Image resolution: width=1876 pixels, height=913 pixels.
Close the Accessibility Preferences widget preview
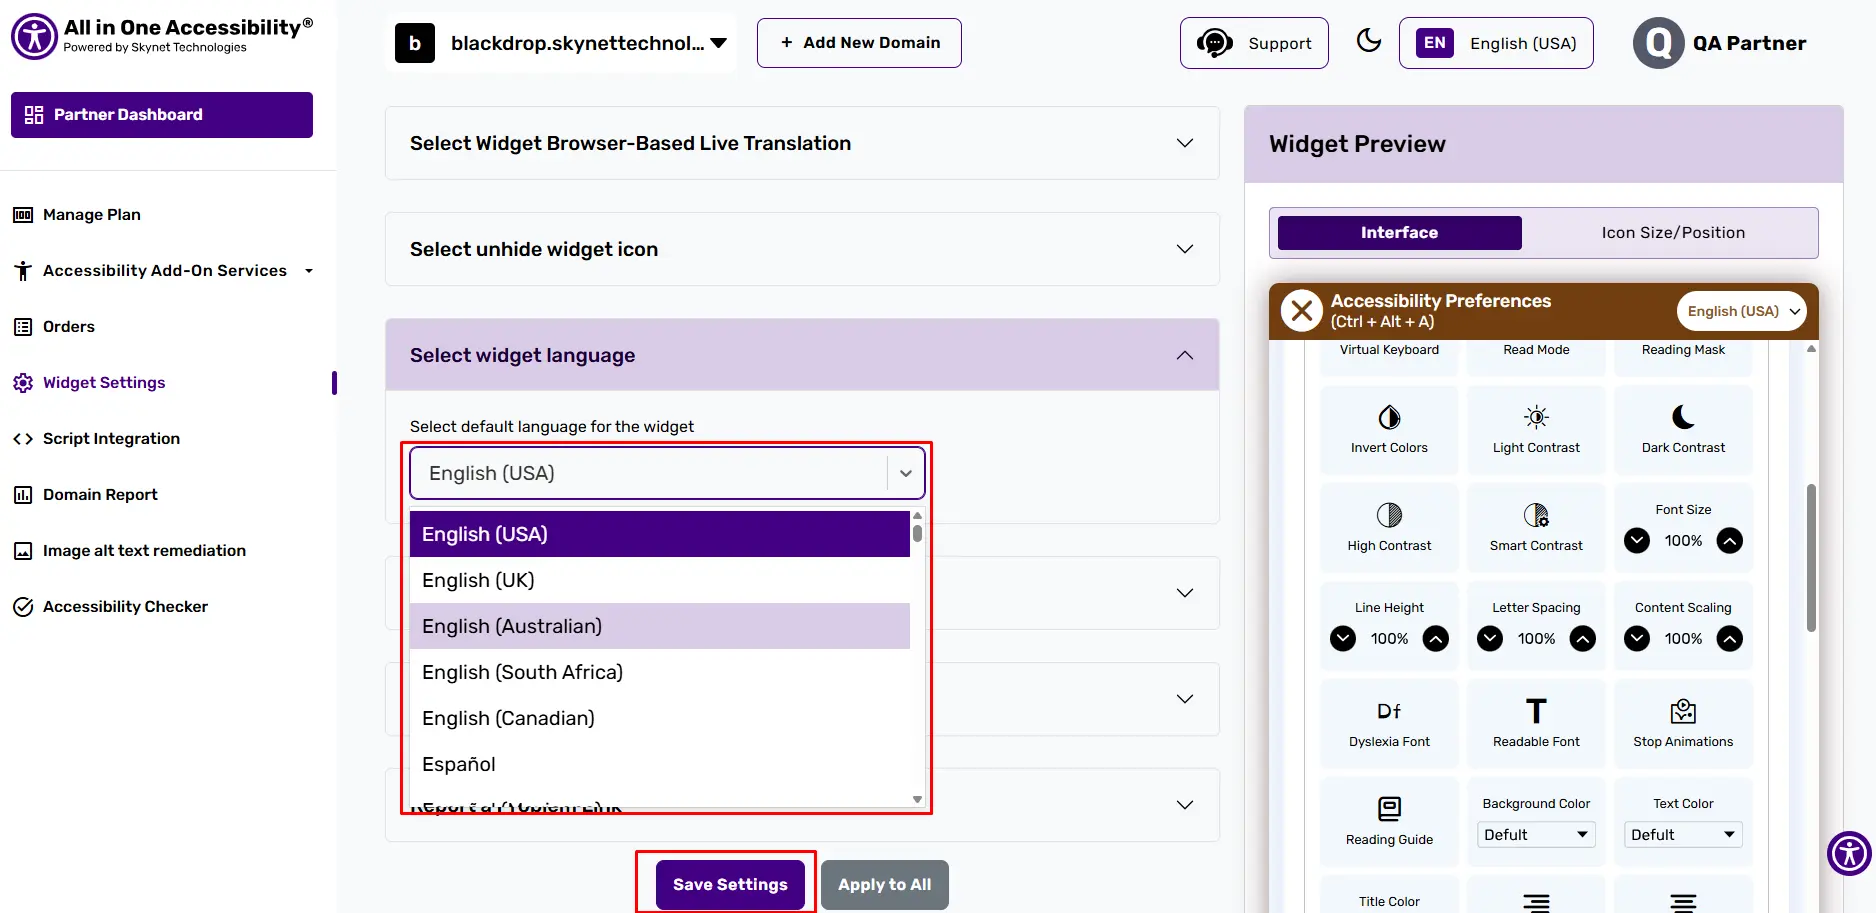(1301, 311)
